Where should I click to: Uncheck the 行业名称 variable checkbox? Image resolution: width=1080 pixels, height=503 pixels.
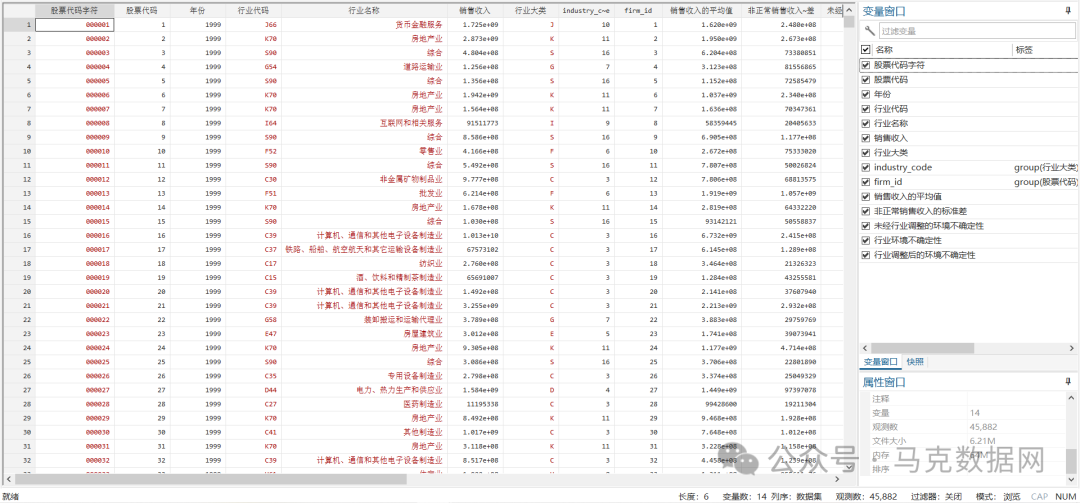[x=866, y=123]
